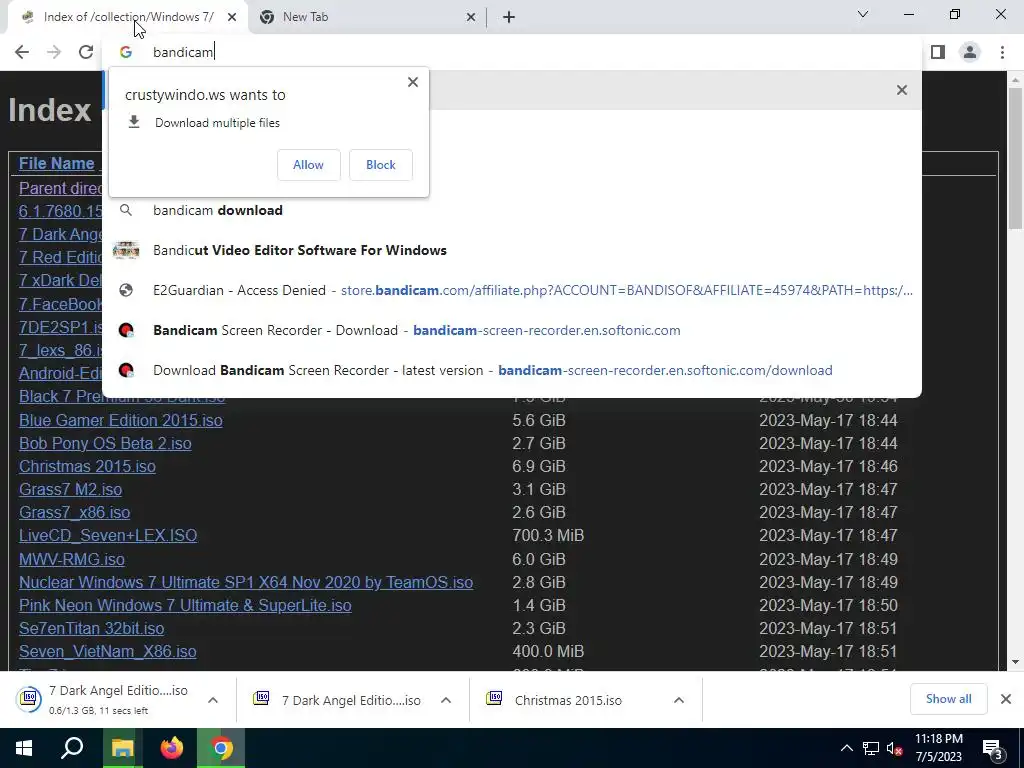1024x768 pixels.
Task: Open tab search chevron in title bar
Action: [863, 14]
